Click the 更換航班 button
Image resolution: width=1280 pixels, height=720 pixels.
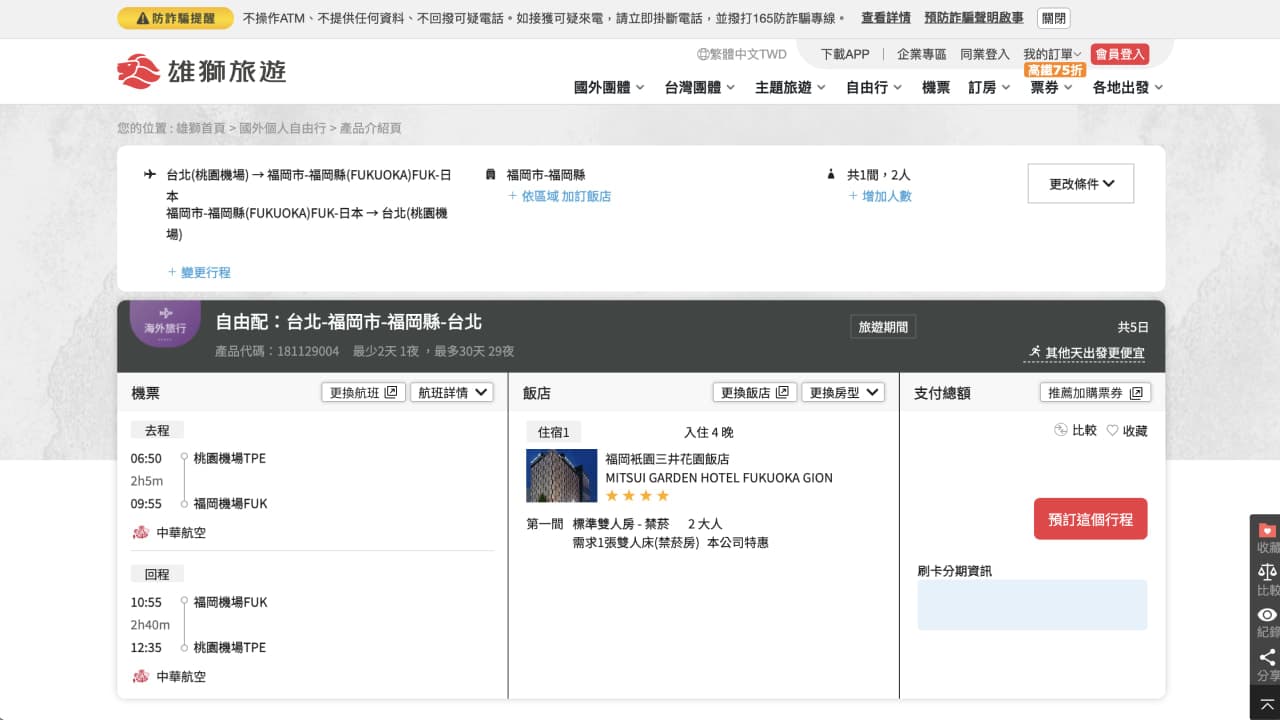point(364,392)
